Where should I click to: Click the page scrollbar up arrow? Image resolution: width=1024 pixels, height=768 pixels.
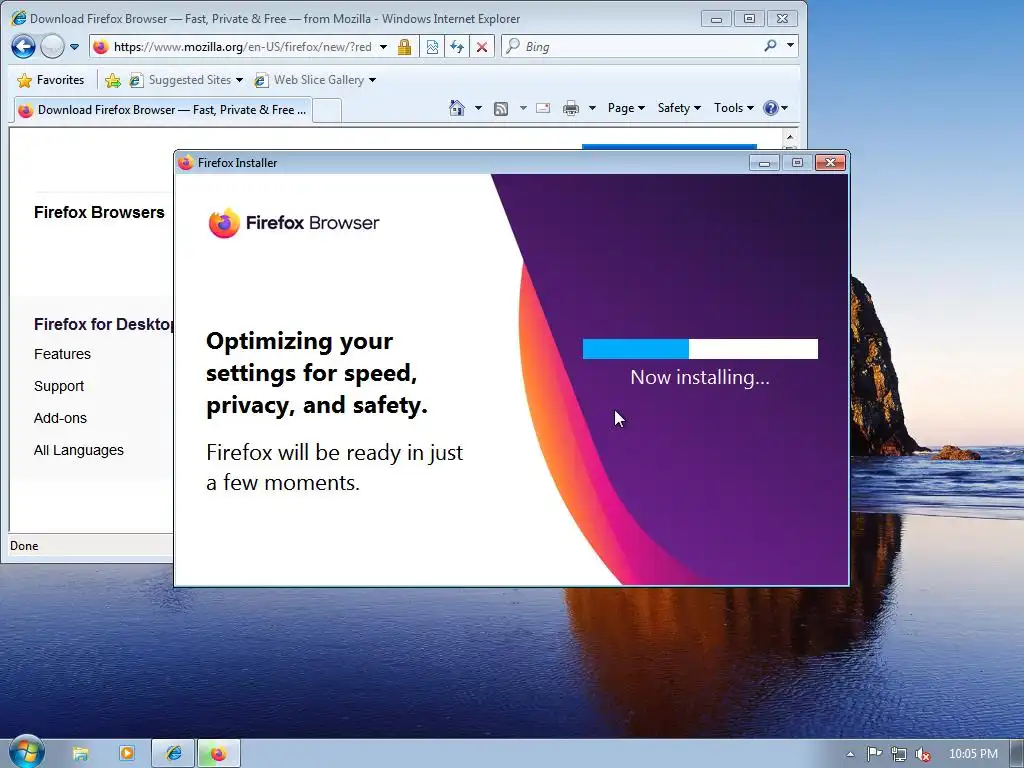(x=790, y=137)
